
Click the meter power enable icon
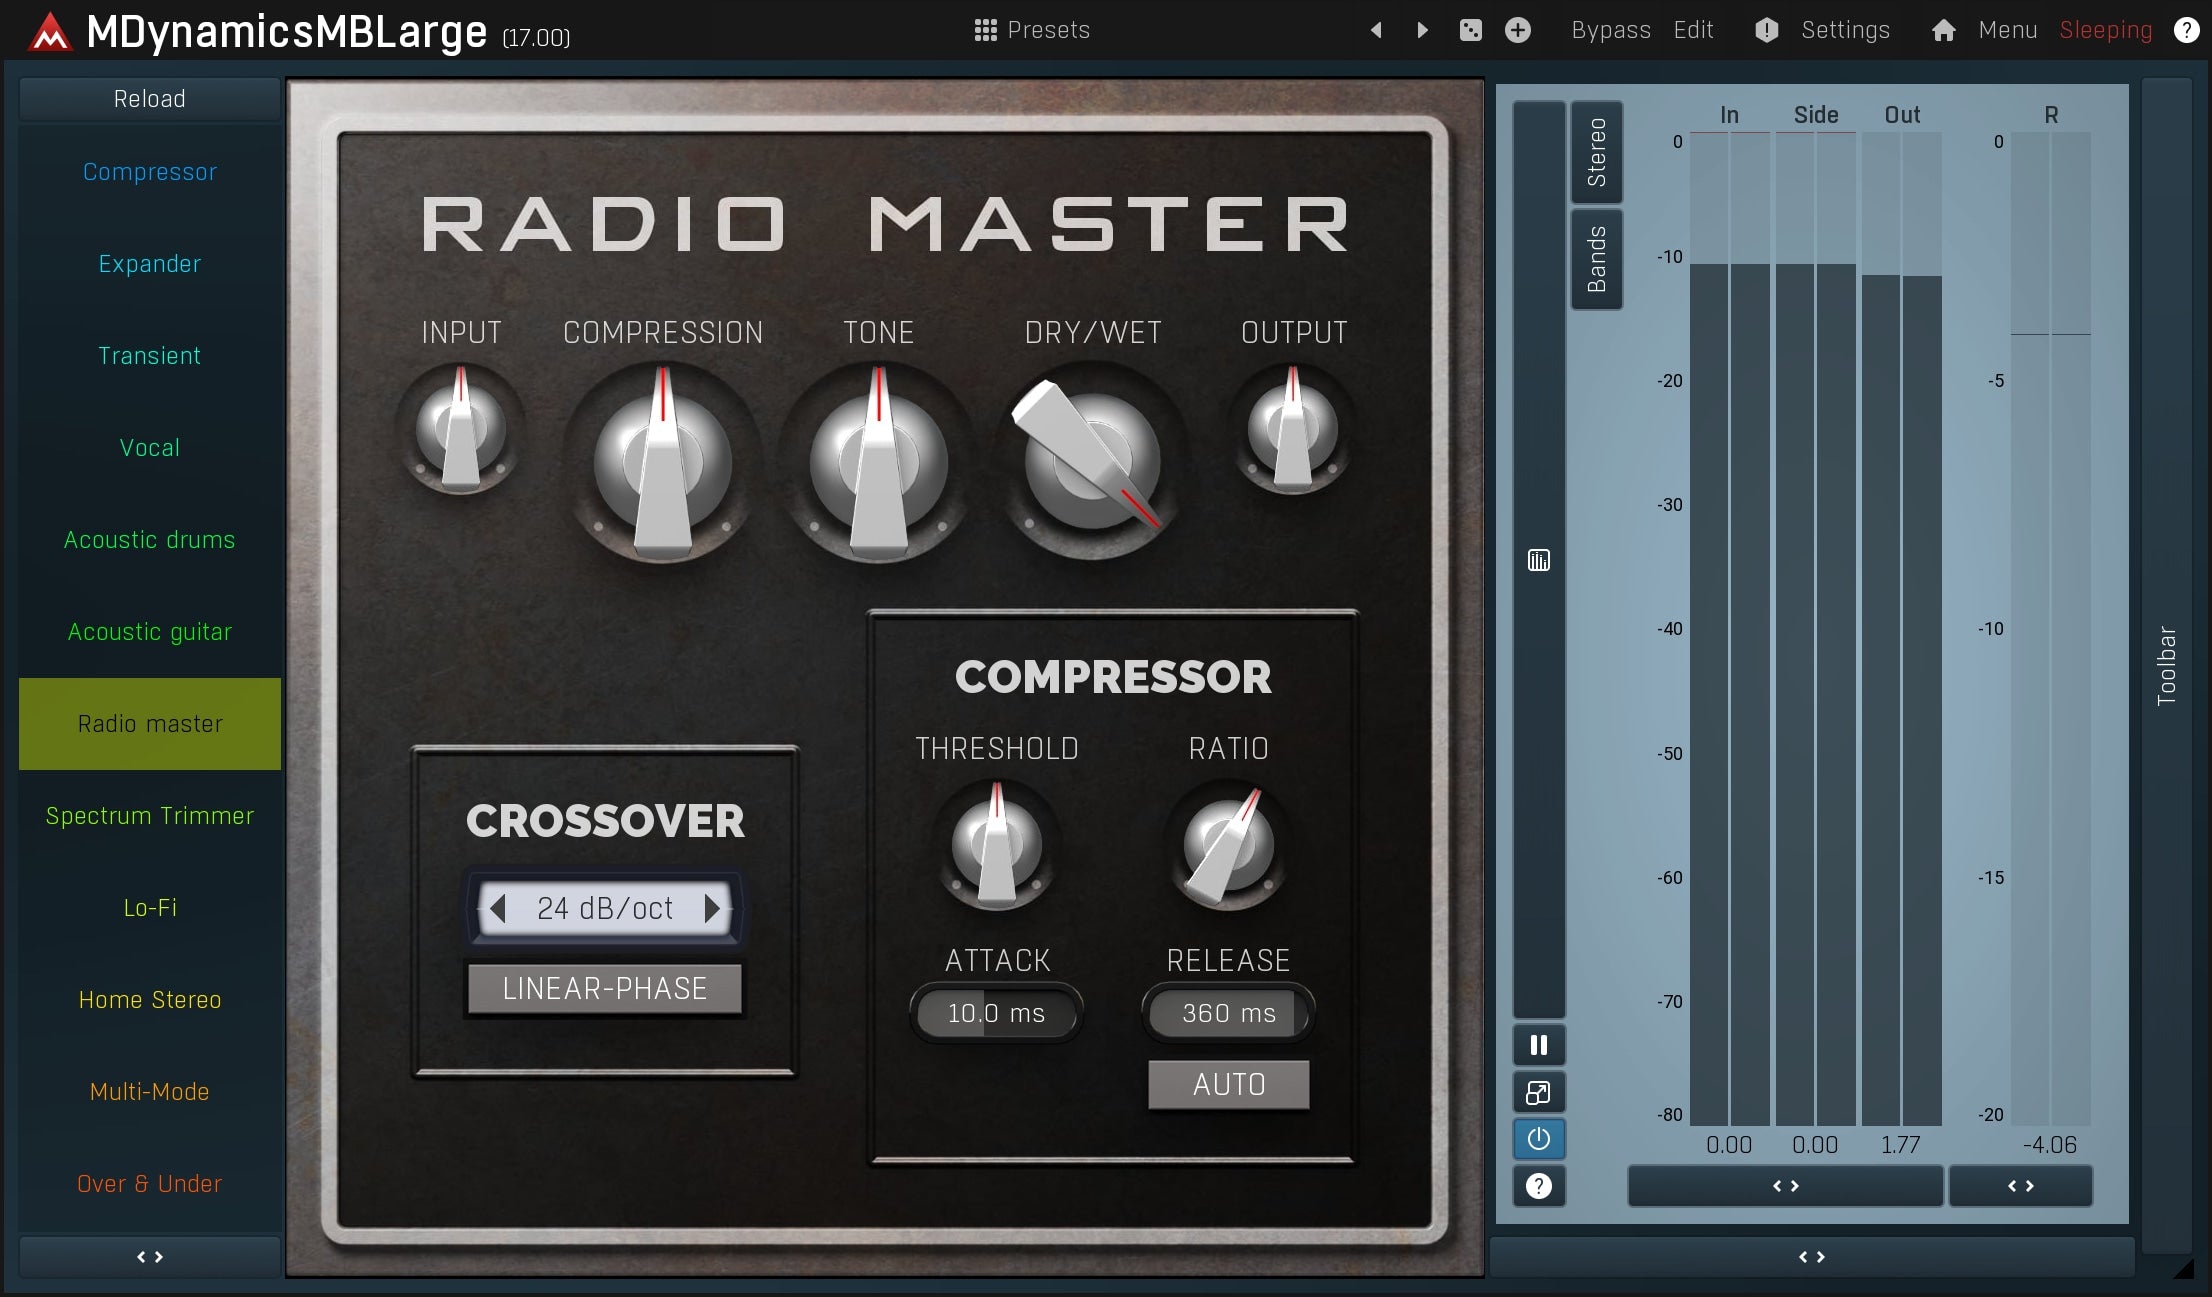tap(1538, 1139)
